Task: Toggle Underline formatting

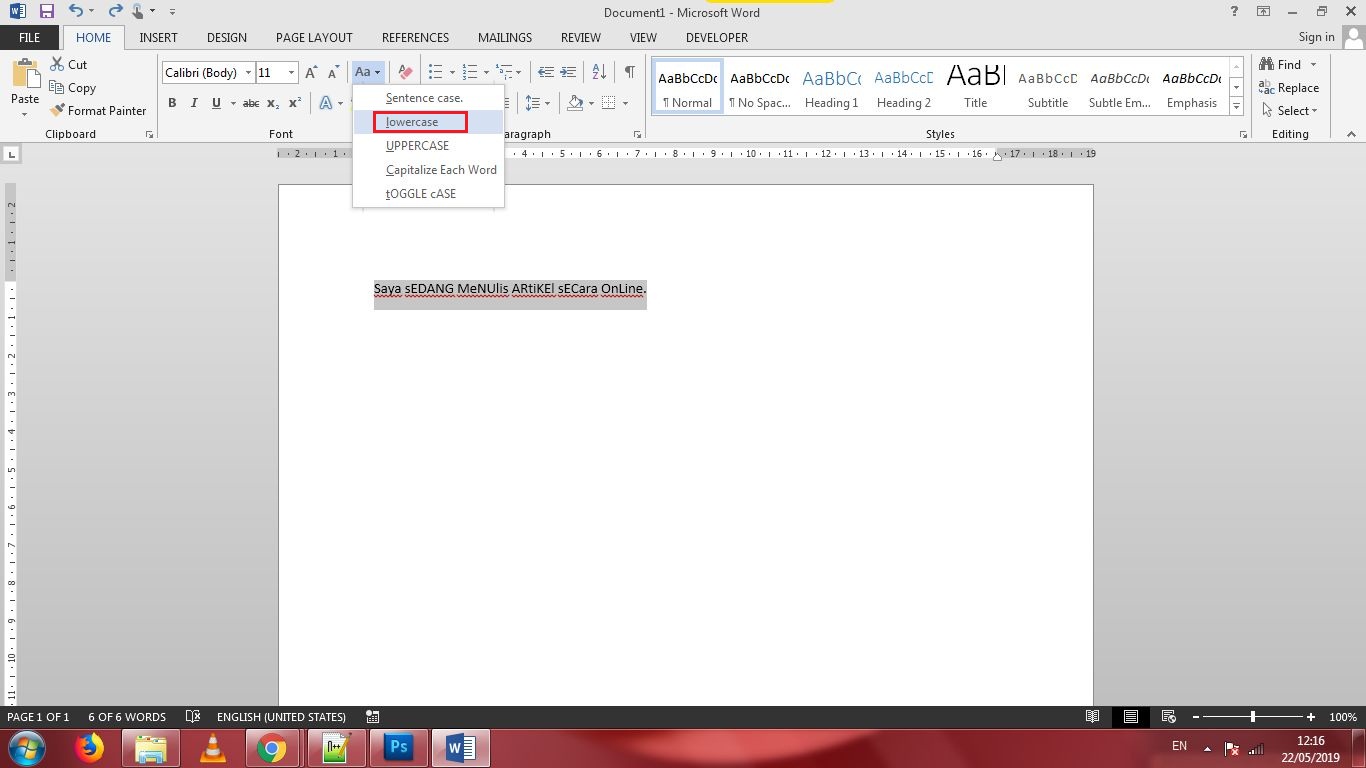Action: (x=215, y=102)
